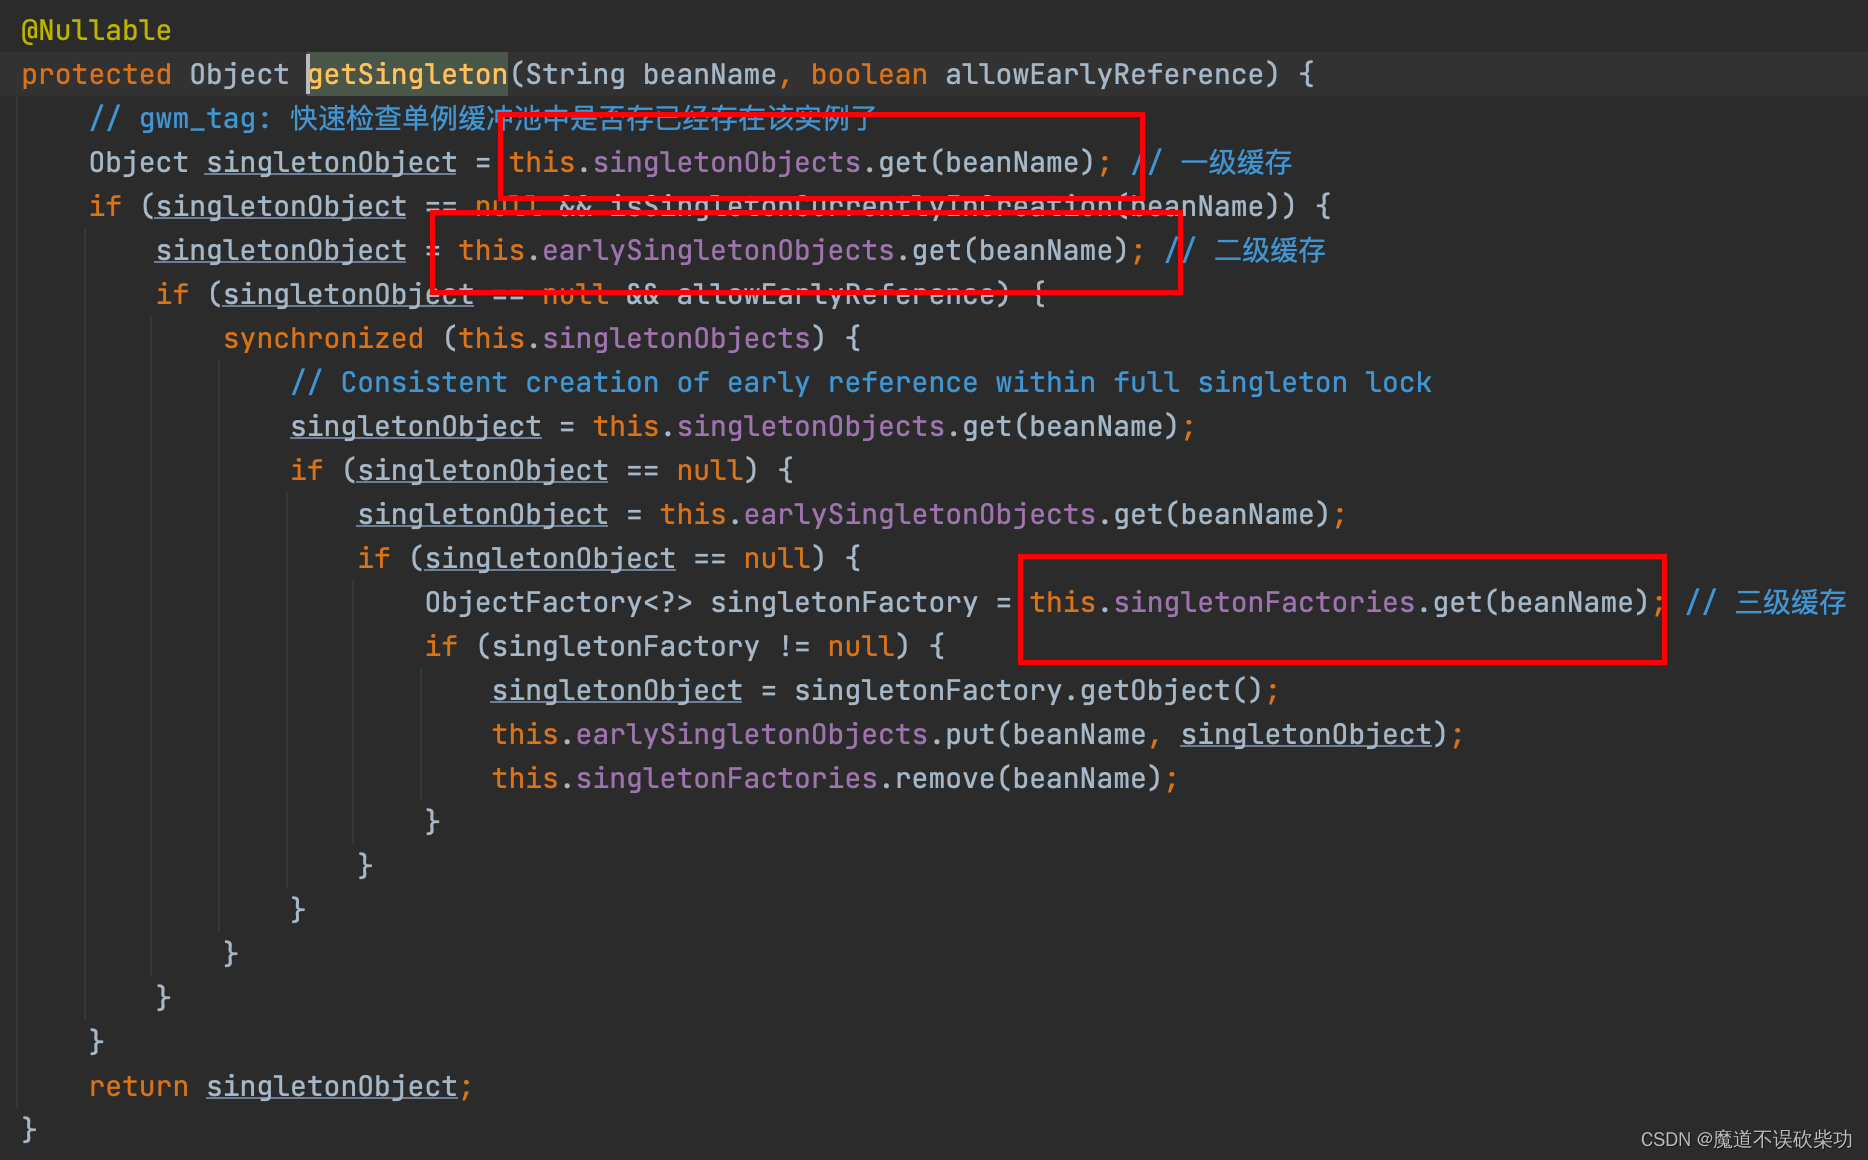
Task: Click 'earlySingletonObjects.put' statement
Action: [x=978, y=735]
